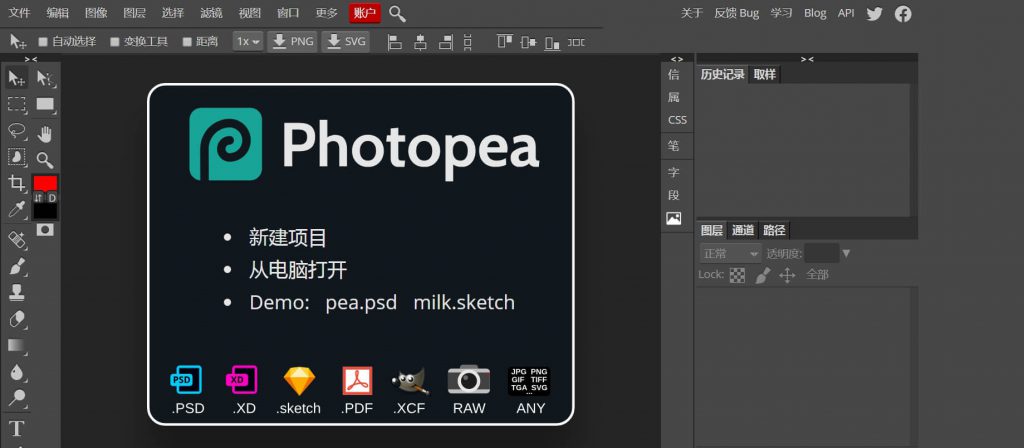This screenshot has height=448, width=1024.
Task: Open the 1x export scale dropdown
Action: (248, 42)
